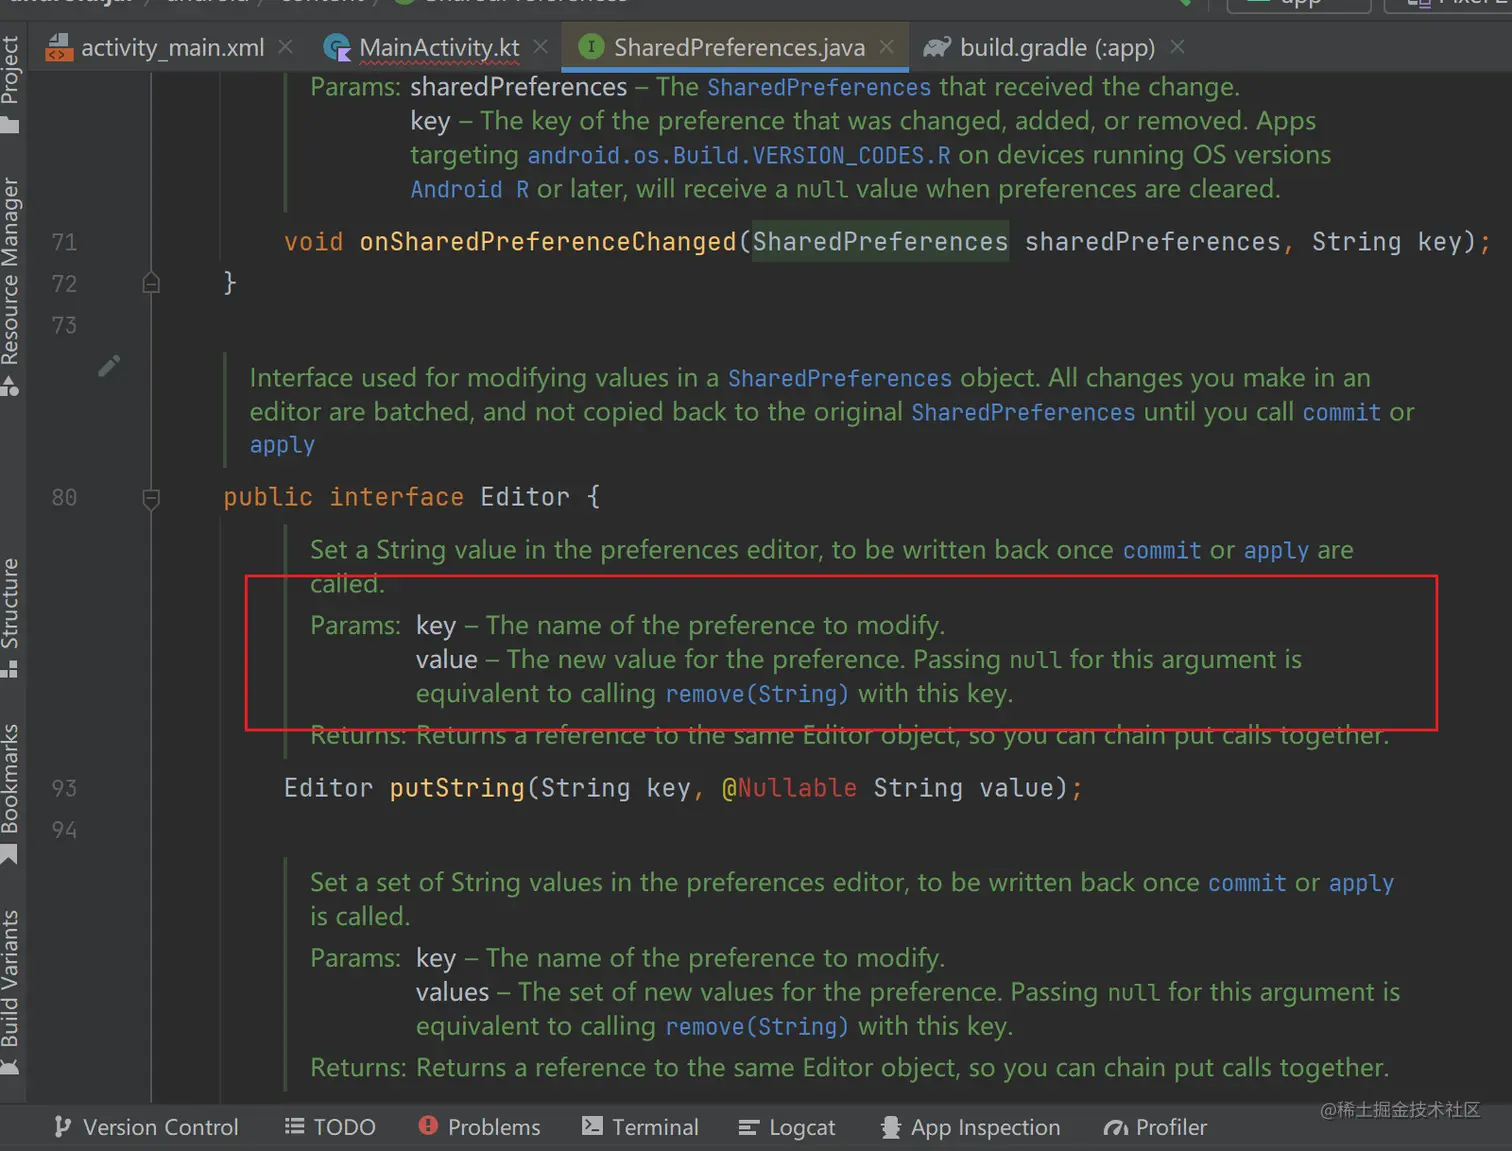Follow the commit link in putString doc
This screenshot has width=1512, height=1151.
tap(1161, 551)
